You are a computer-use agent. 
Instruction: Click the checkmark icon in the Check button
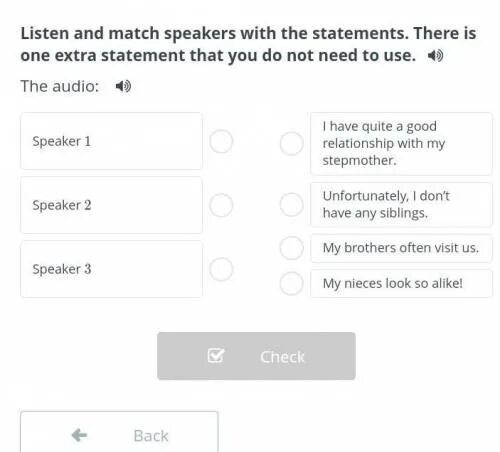tap(216, 356)
